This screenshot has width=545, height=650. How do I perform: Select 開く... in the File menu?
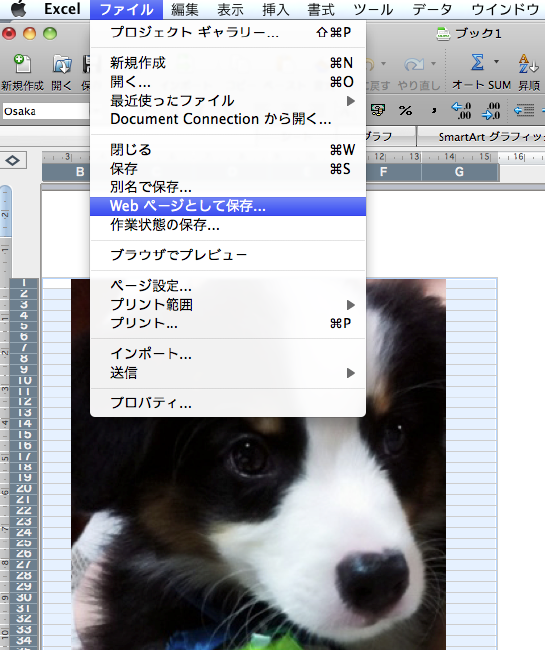point(228,82)
